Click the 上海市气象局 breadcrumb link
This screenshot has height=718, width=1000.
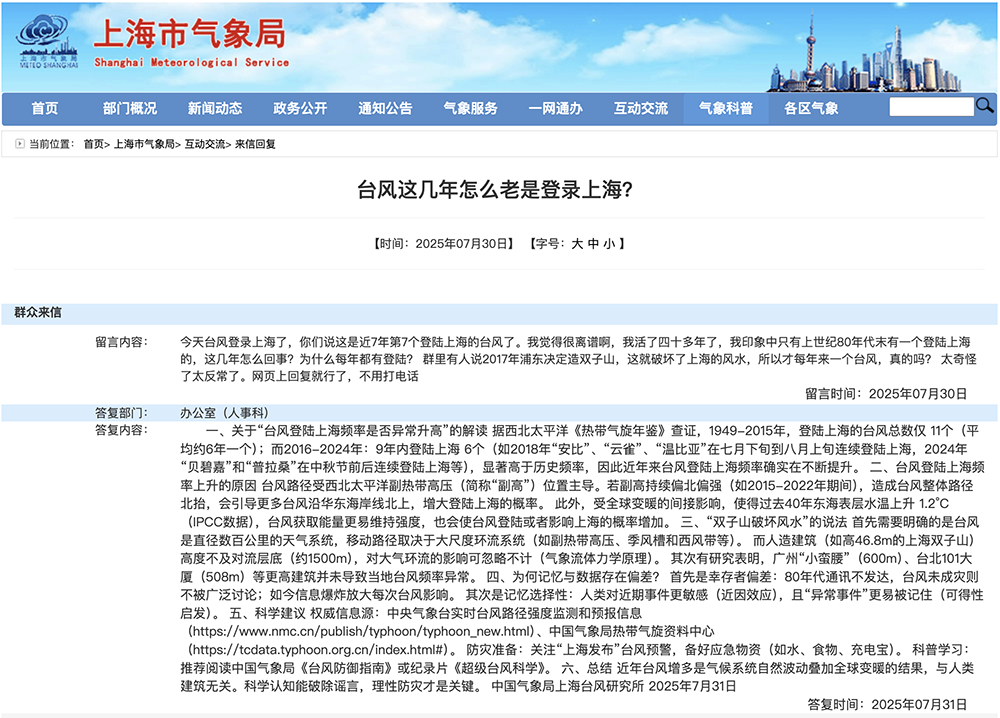(x=145, y=144)
